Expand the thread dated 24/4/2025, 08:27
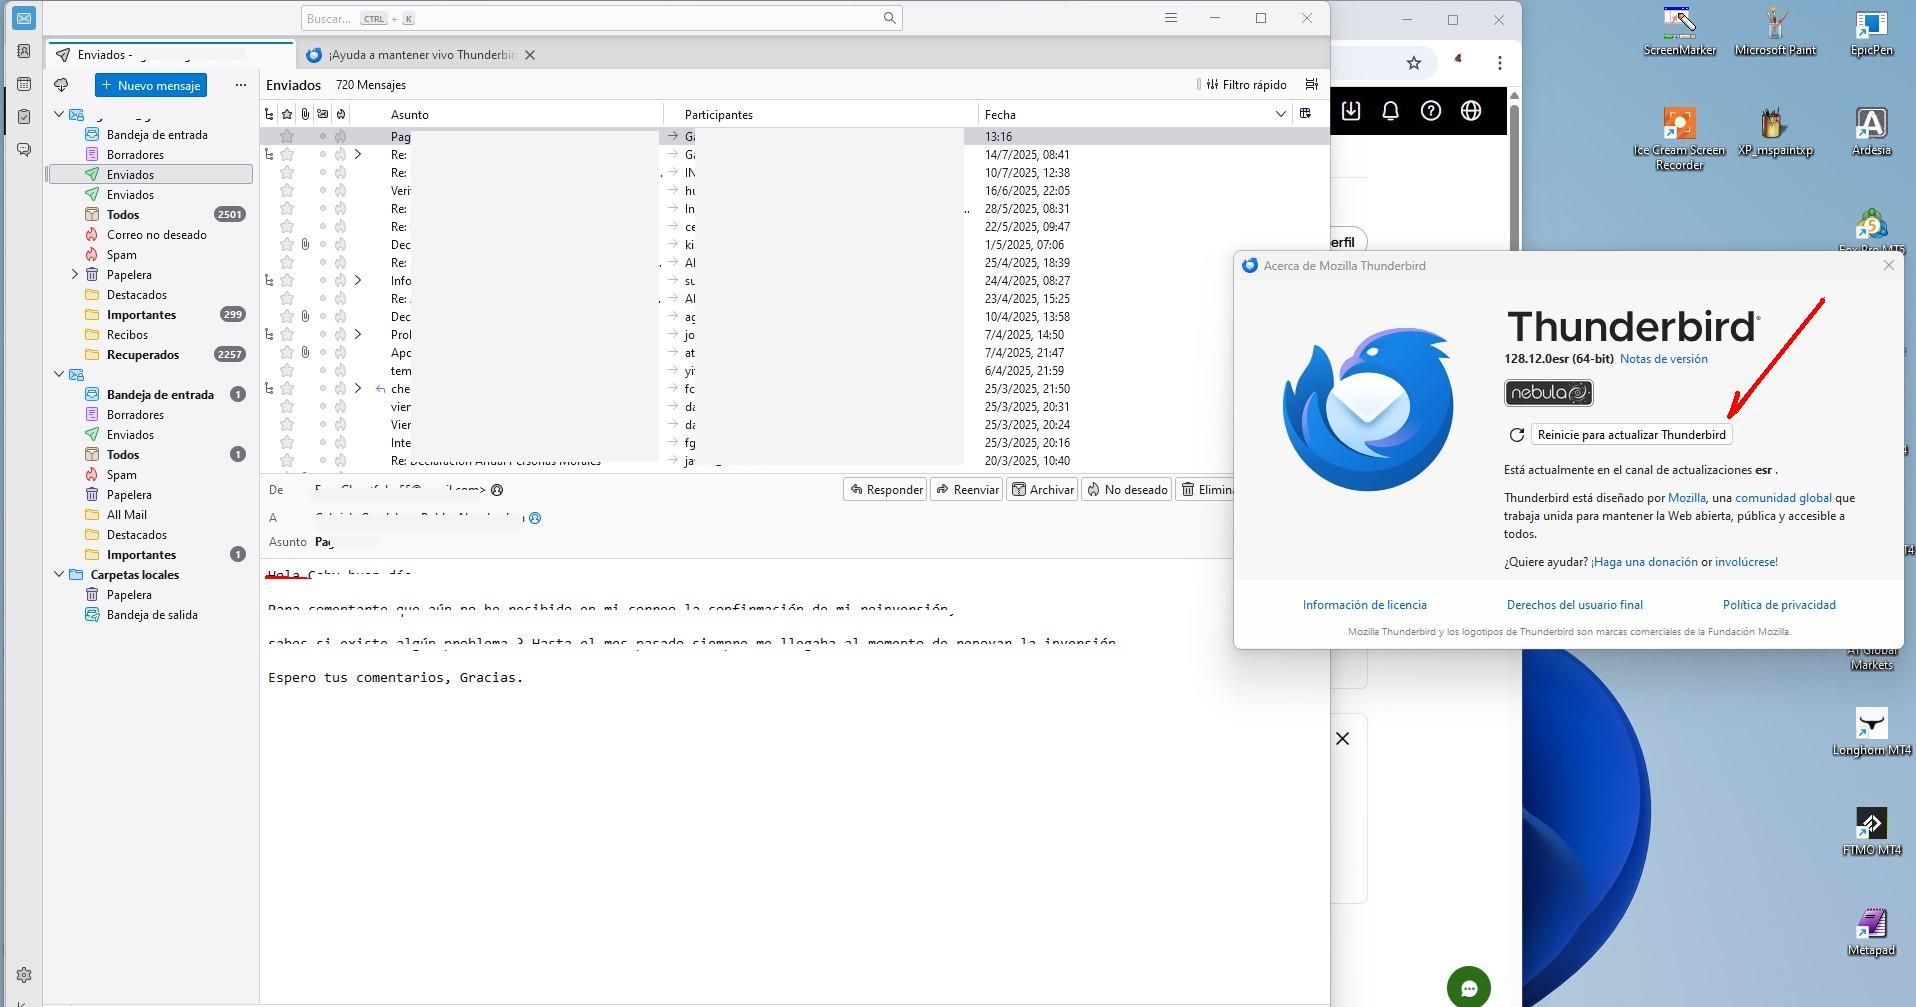The height and width of the screenshot is (1007, 1916). point(358,281)
